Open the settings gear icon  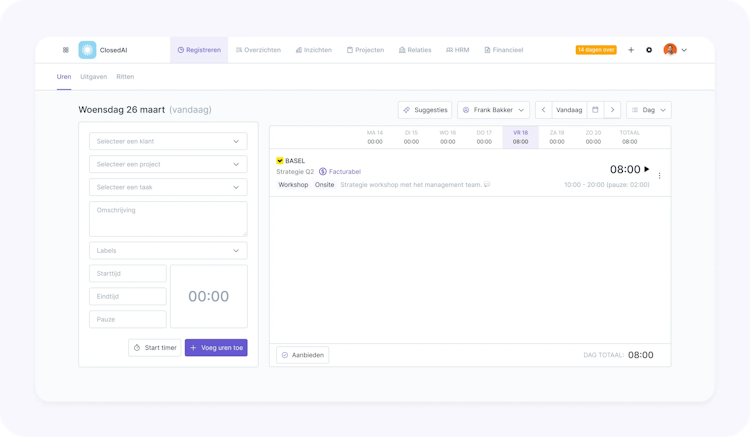click(649, 50)
